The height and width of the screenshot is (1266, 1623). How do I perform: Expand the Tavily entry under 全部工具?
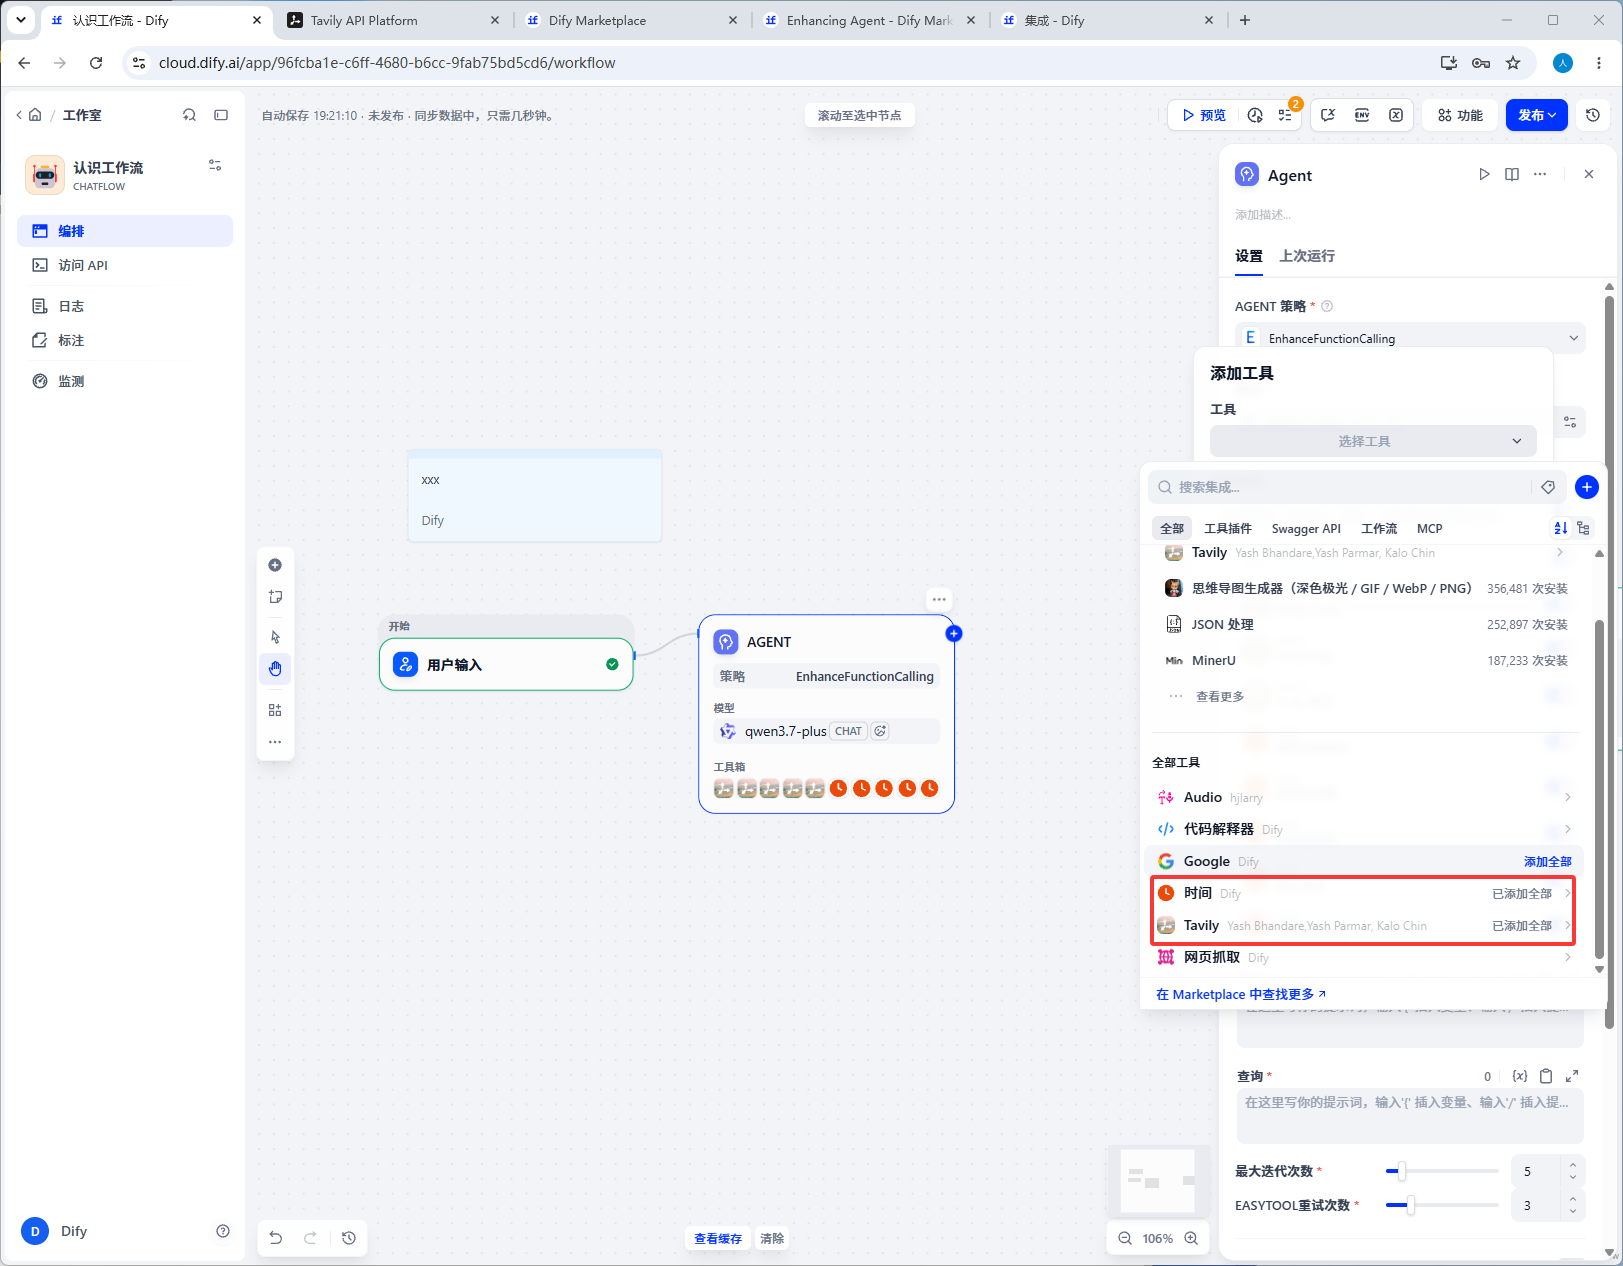point(1364,925)
